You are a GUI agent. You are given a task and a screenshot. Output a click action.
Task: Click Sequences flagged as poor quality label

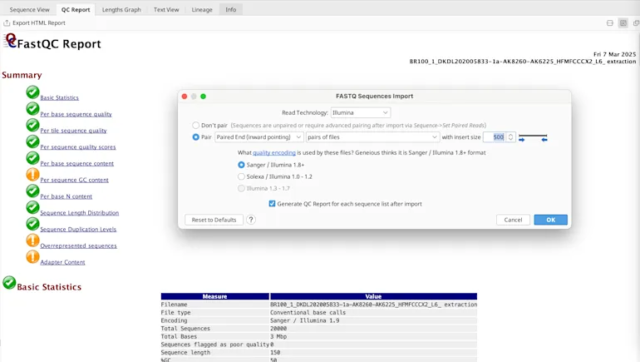point(215,344)
